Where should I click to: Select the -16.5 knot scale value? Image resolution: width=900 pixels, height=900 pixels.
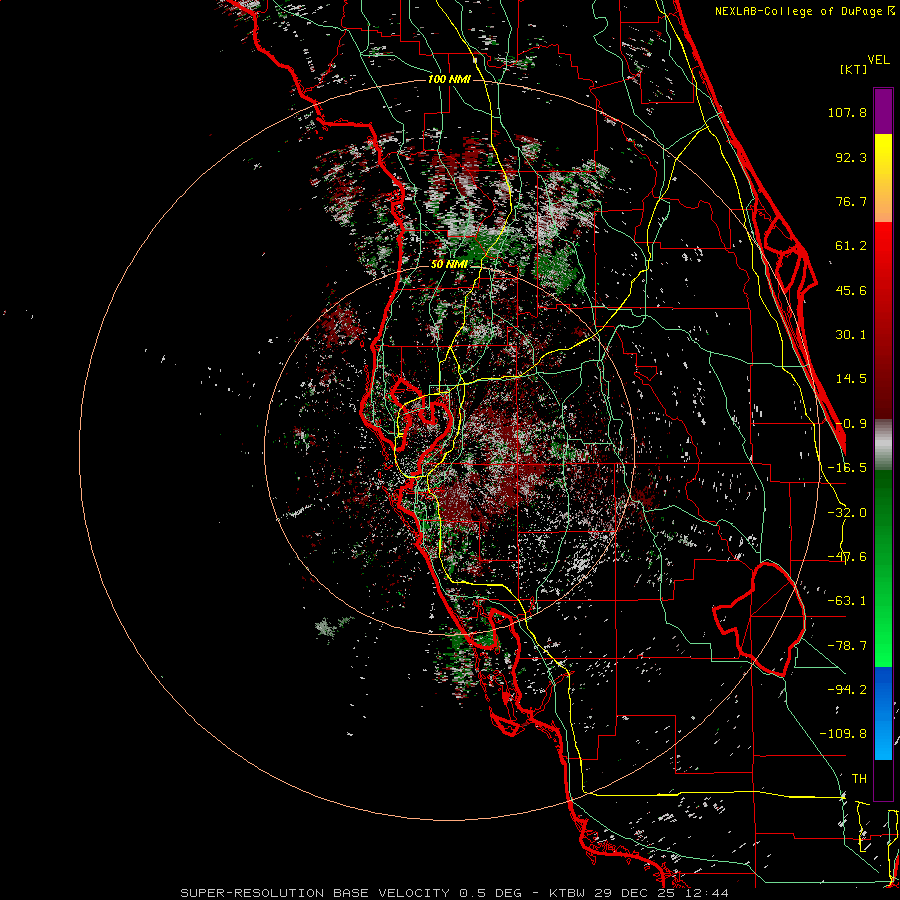click(847, 468)
